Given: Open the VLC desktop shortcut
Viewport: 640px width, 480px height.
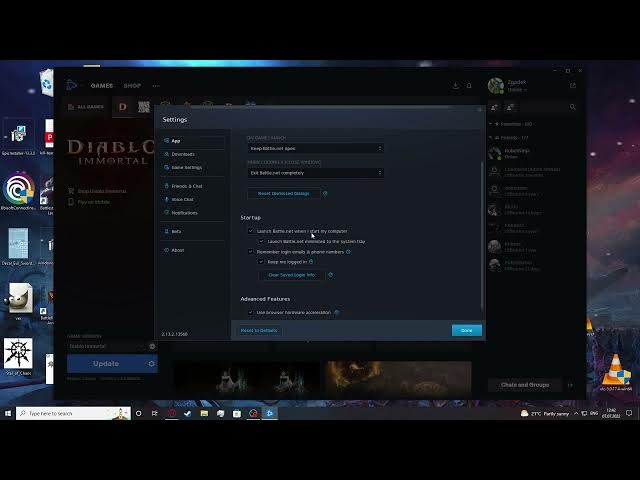Looking at the screenshot, I should point(616,373).
